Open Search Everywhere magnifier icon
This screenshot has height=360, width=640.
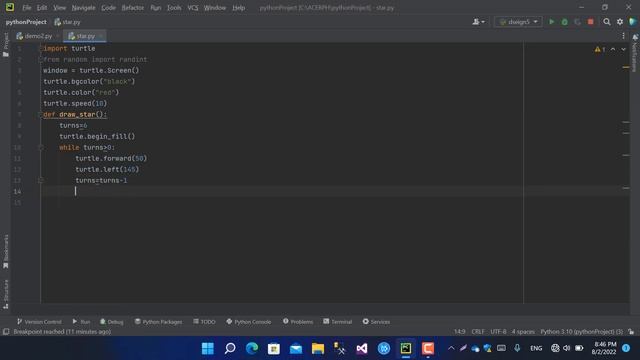[607, 22]
